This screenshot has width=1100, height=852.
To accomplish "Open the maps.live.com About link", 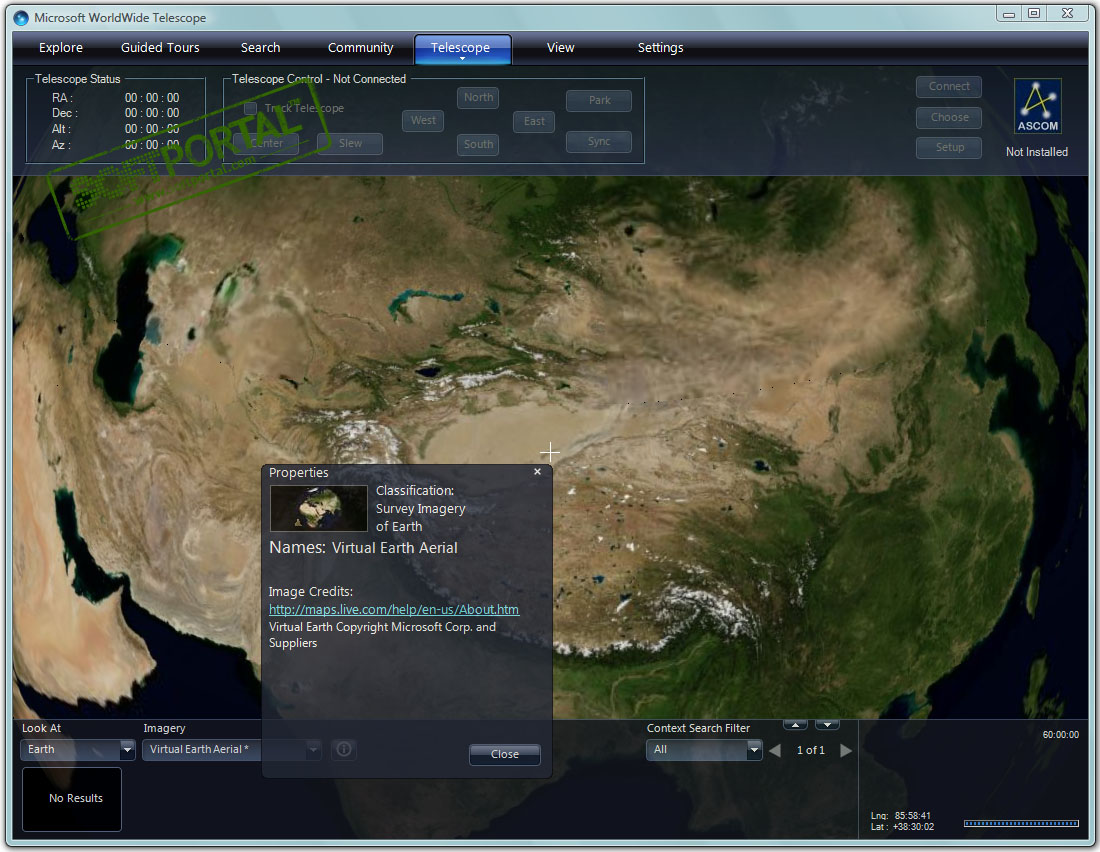I will pos(394,609).
